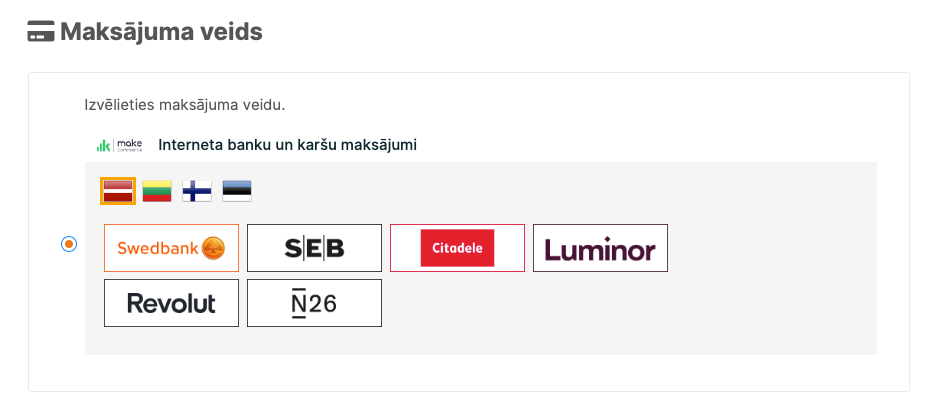Screen dimensions: 929x404
Task: Pay using N26
Action: [314, 303]
